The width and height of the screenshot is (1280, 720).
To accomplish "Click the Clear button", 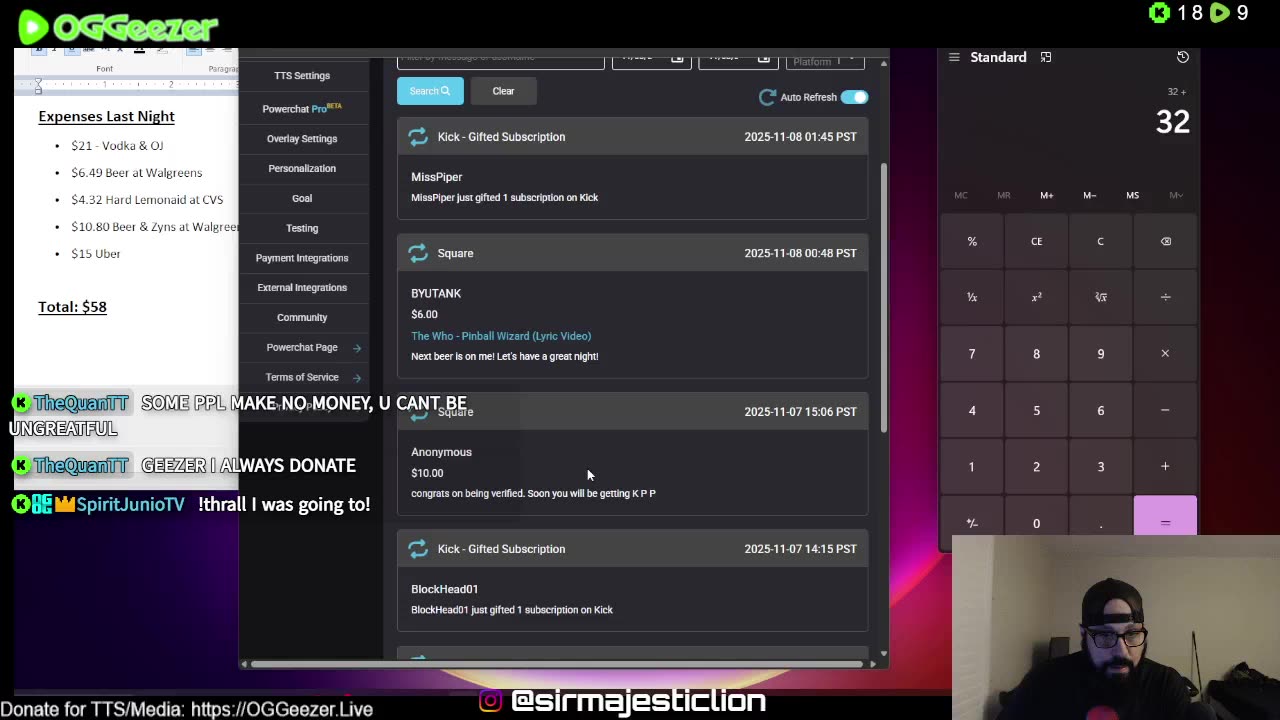I will [x=503, y=91].
